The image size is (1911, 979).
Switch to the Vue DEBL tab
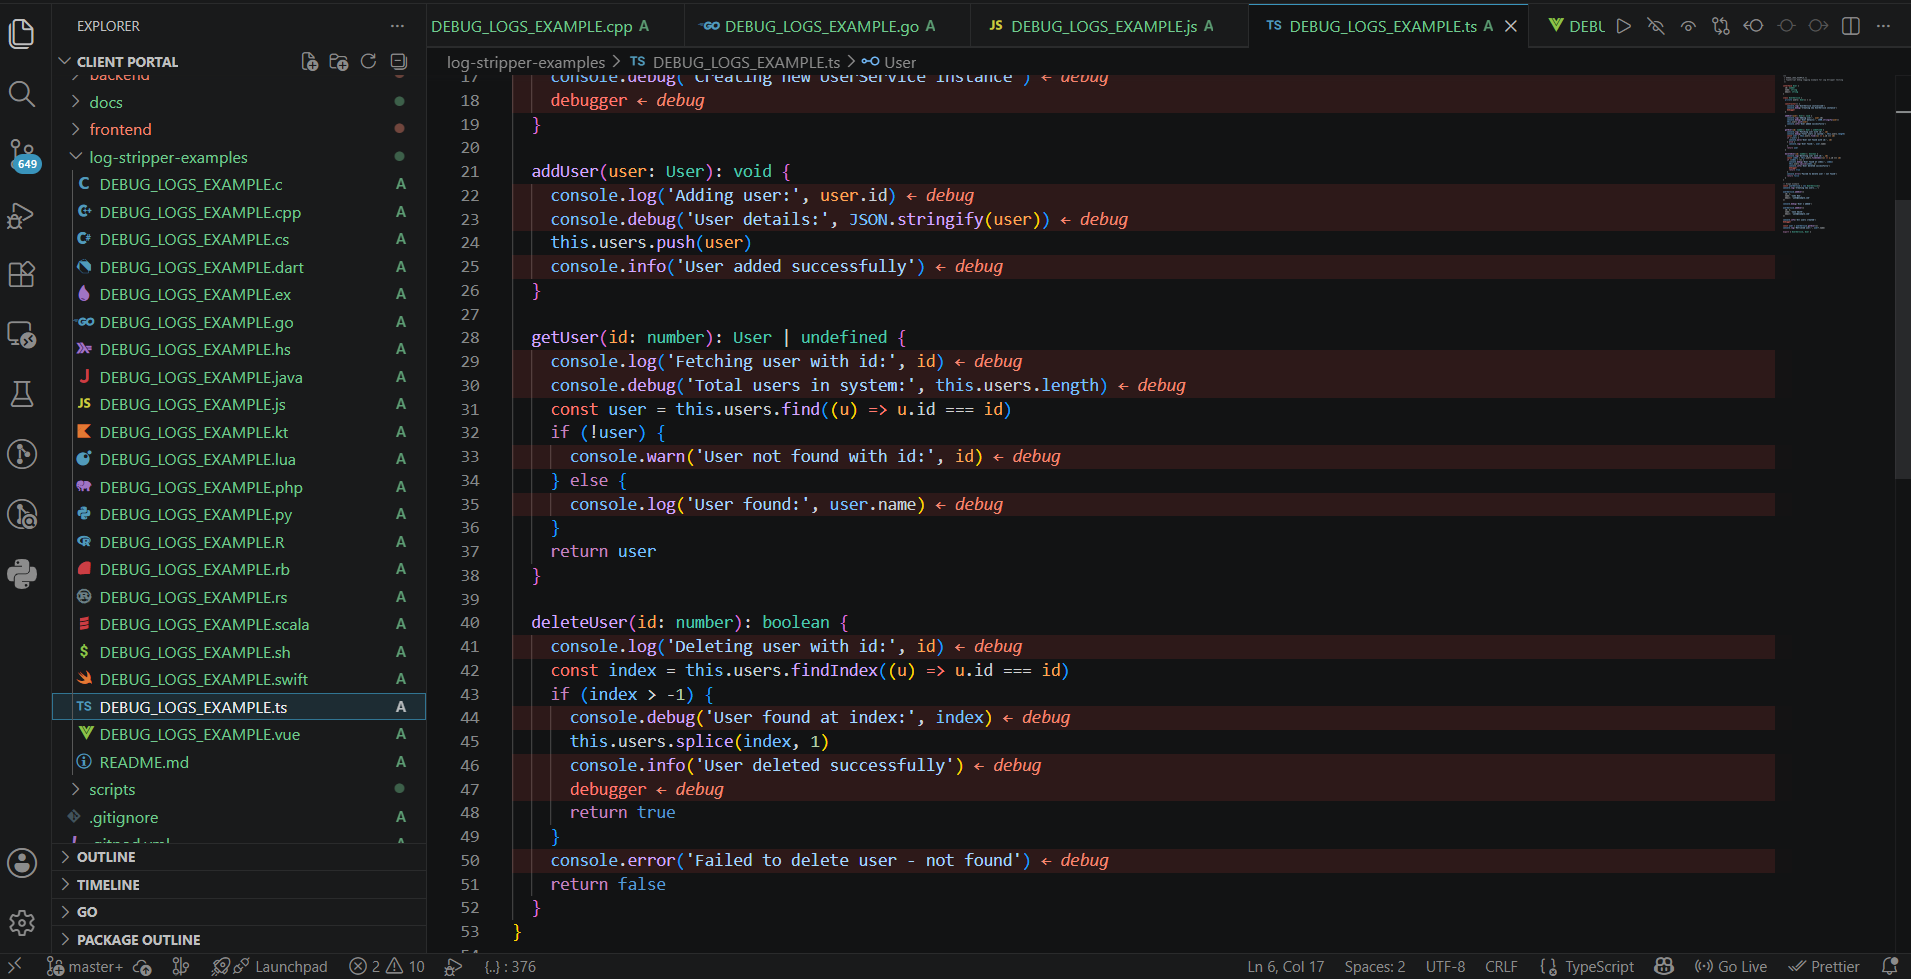point(1575,26)
